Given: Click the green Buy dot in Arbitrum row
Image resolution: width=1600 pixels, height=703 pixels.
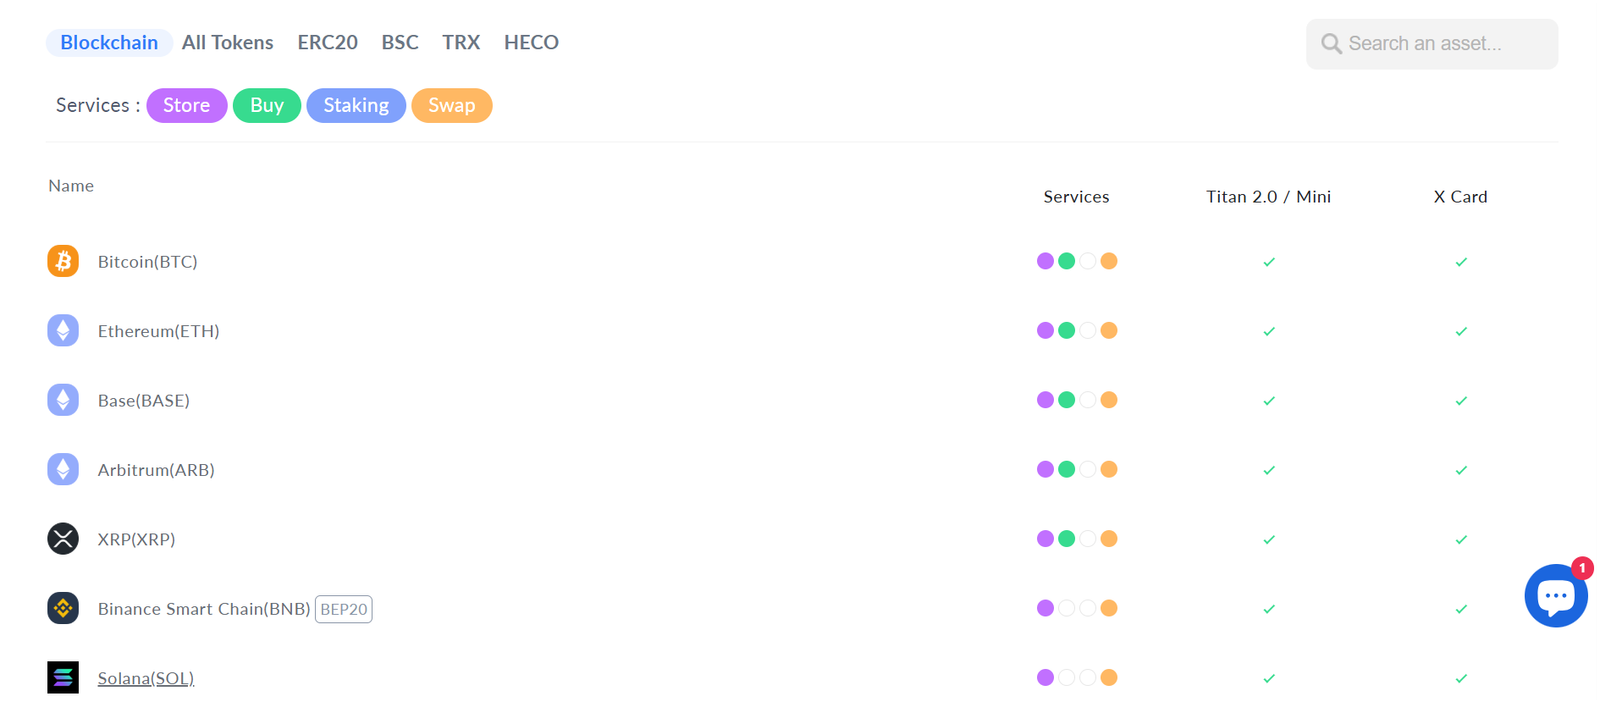Looking at the screenshot, I should click(1067, 469).
